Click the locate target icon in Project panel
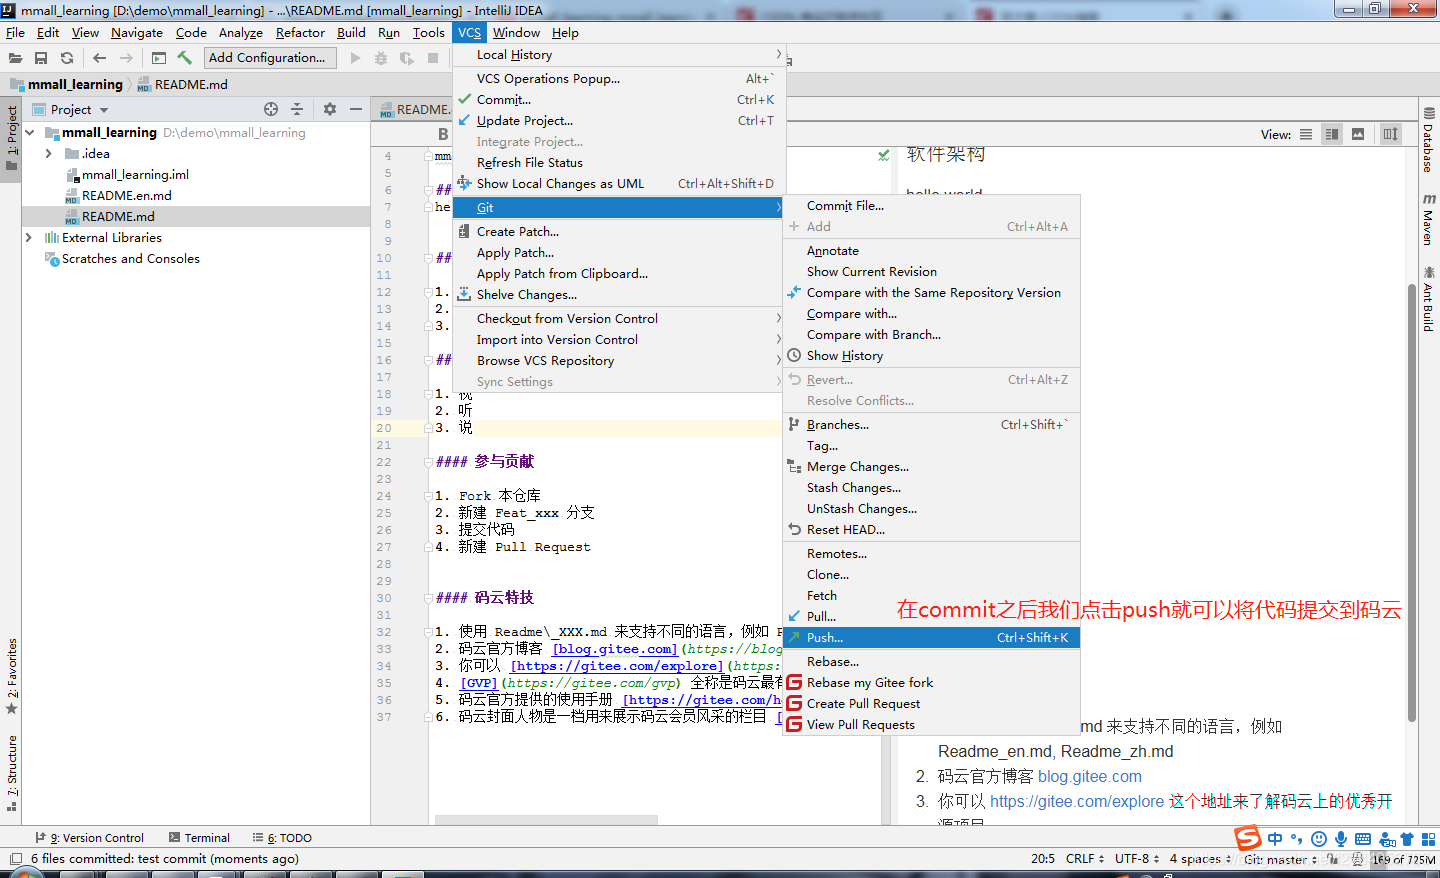1440x878 pixels. click(271, 109)
